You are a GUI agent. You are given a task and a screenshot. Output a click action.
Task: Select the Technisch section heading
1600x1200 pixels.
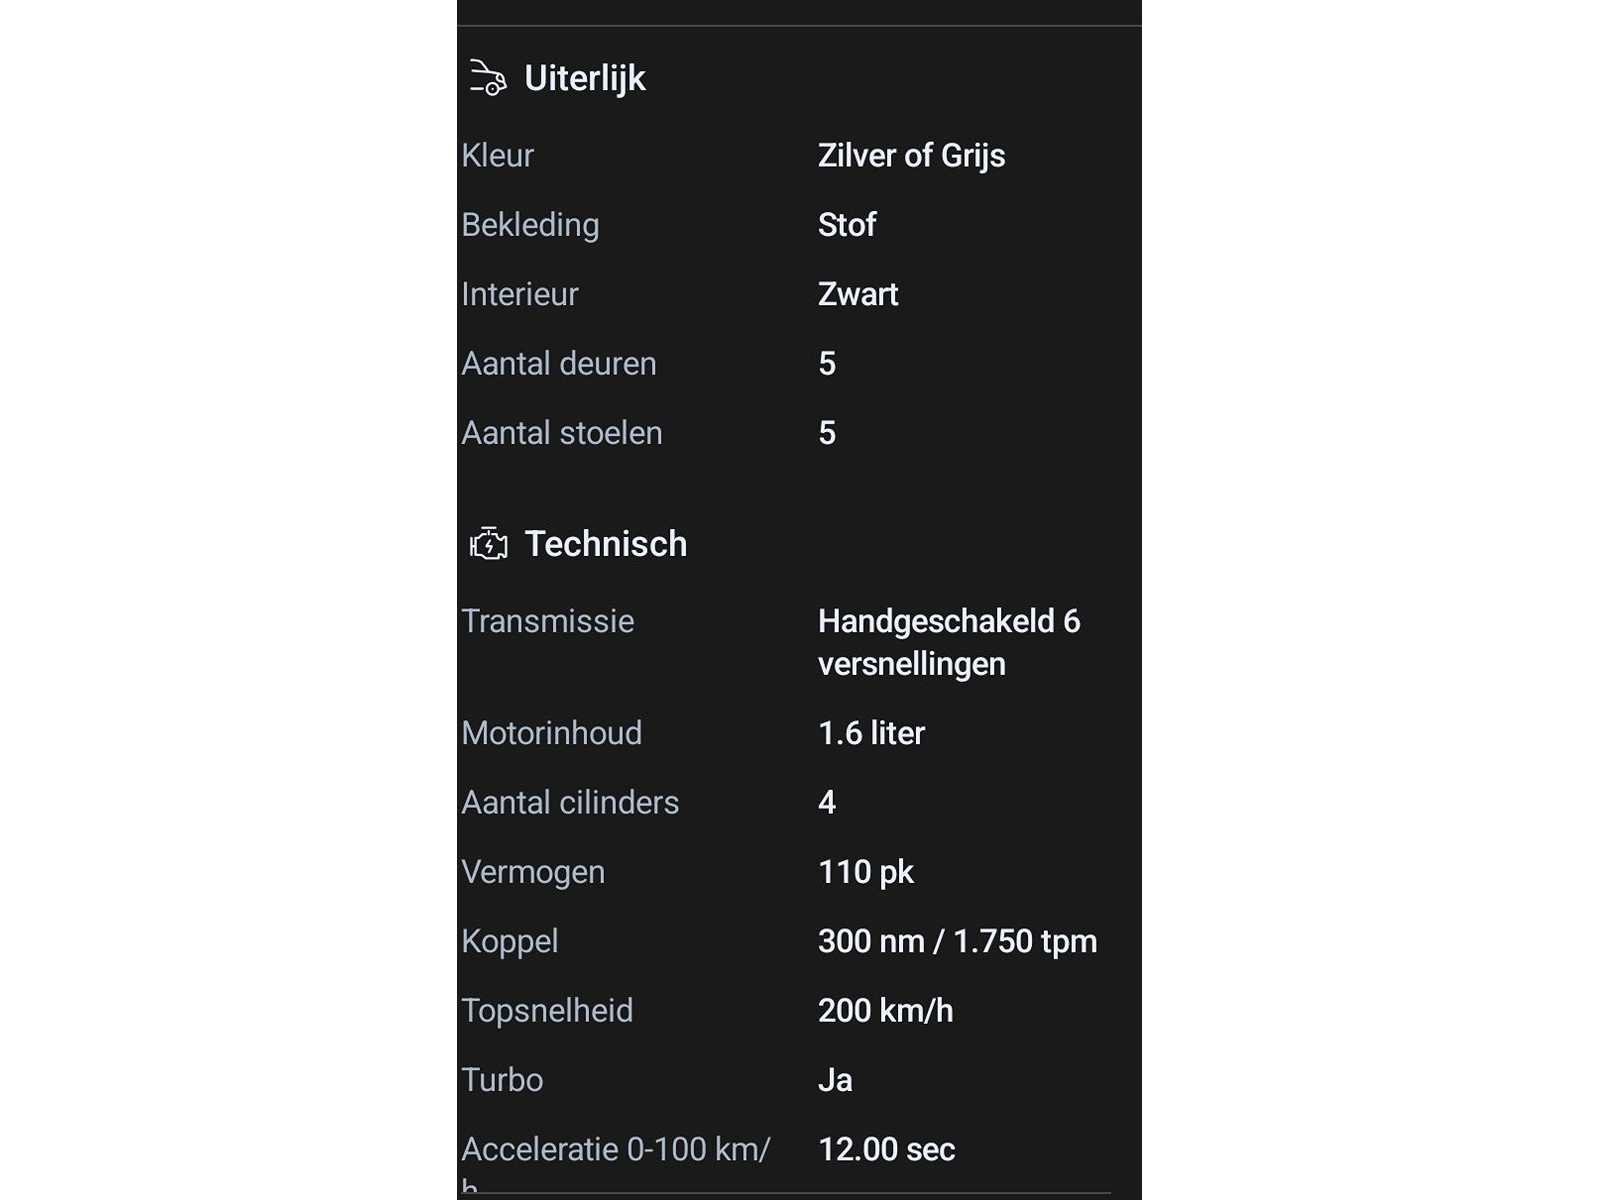[605, 544]
